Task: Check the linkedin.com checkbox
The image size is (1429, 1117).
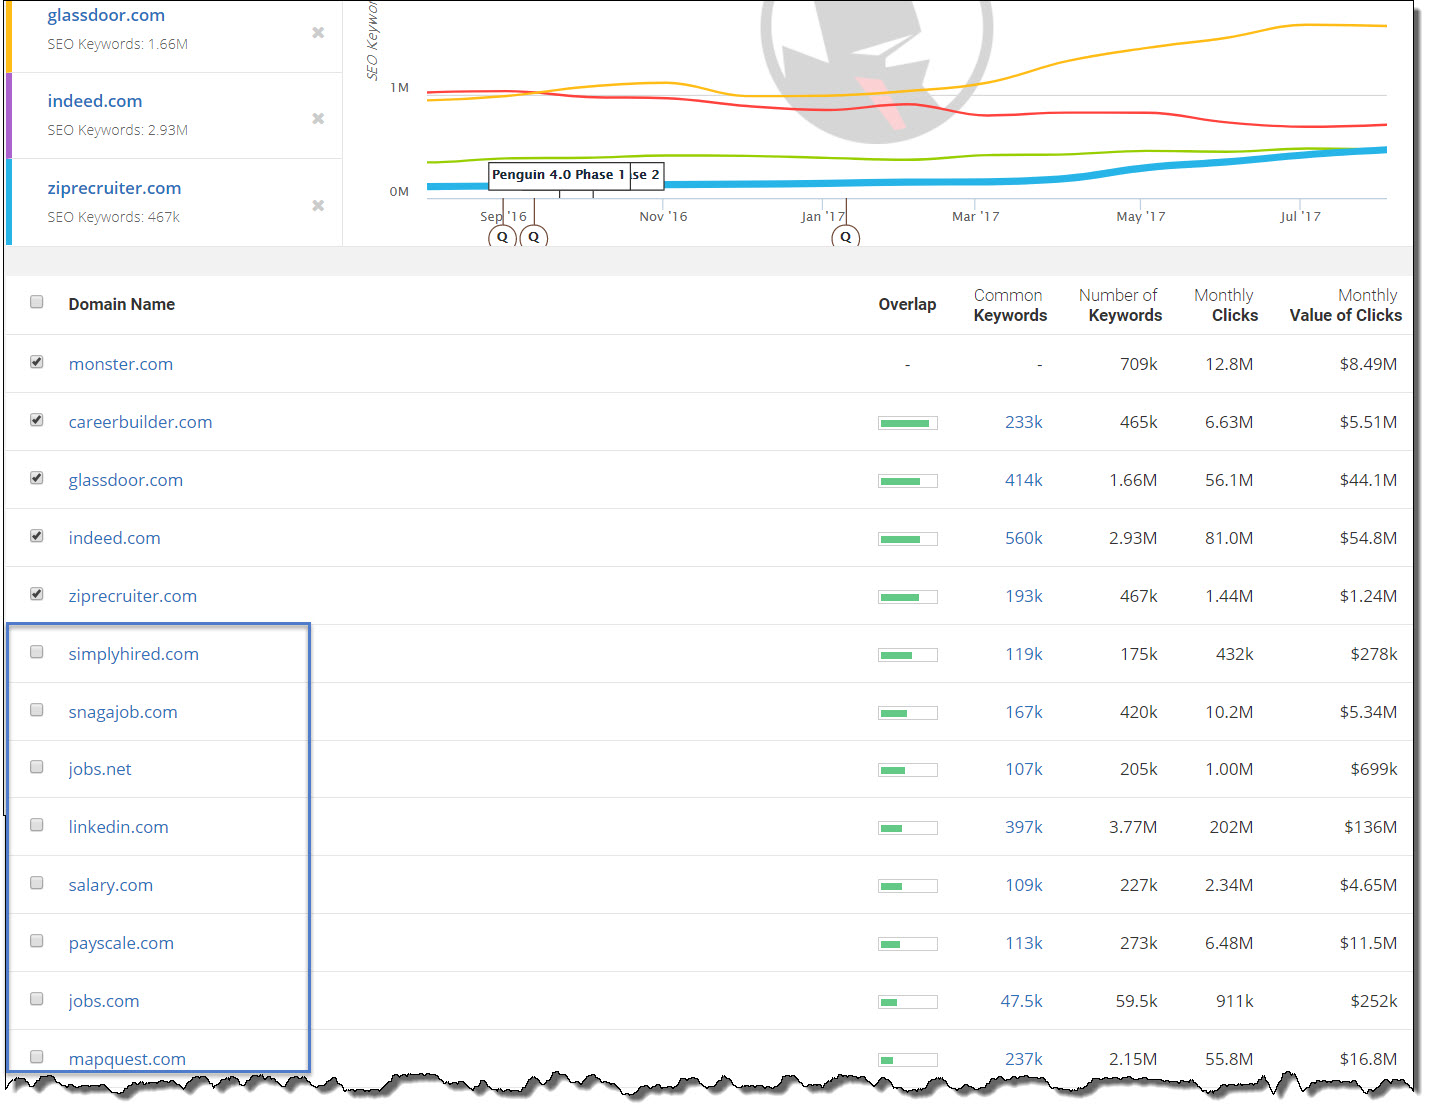Action: click(x=37, y=825)
